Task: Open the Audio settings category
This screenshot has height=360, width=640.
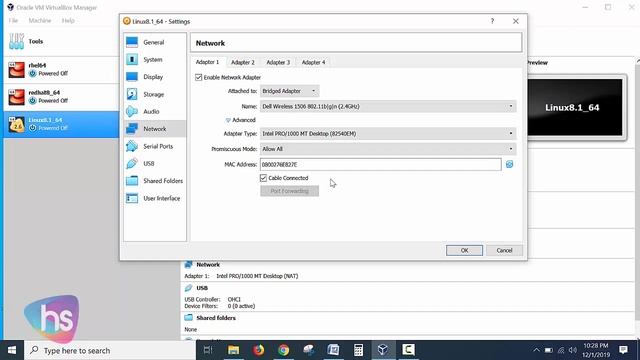Action: coord(155,111)
